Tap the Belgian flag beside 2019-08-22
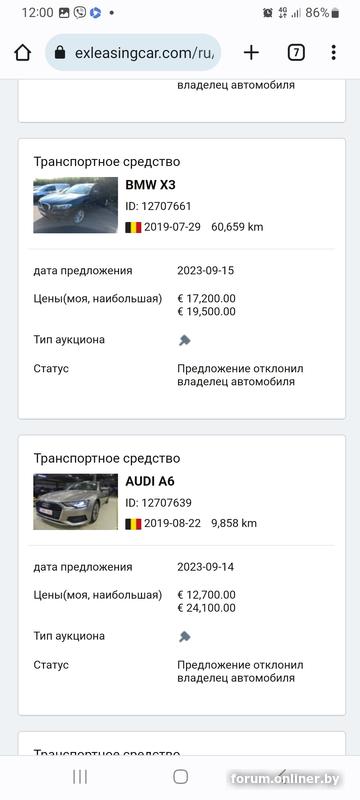 point(133,523)
